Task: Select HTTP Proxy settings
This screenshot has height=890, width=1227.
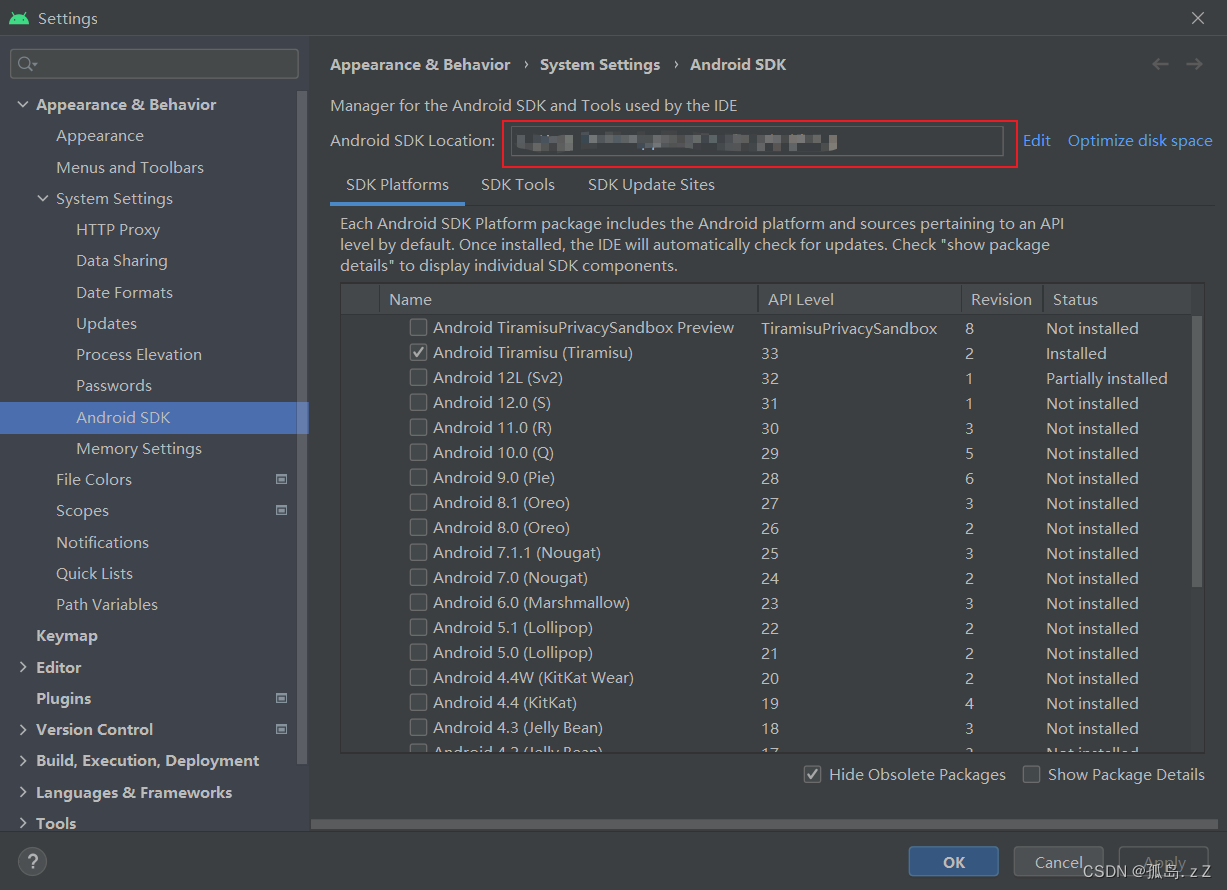Action: (118, 230)
